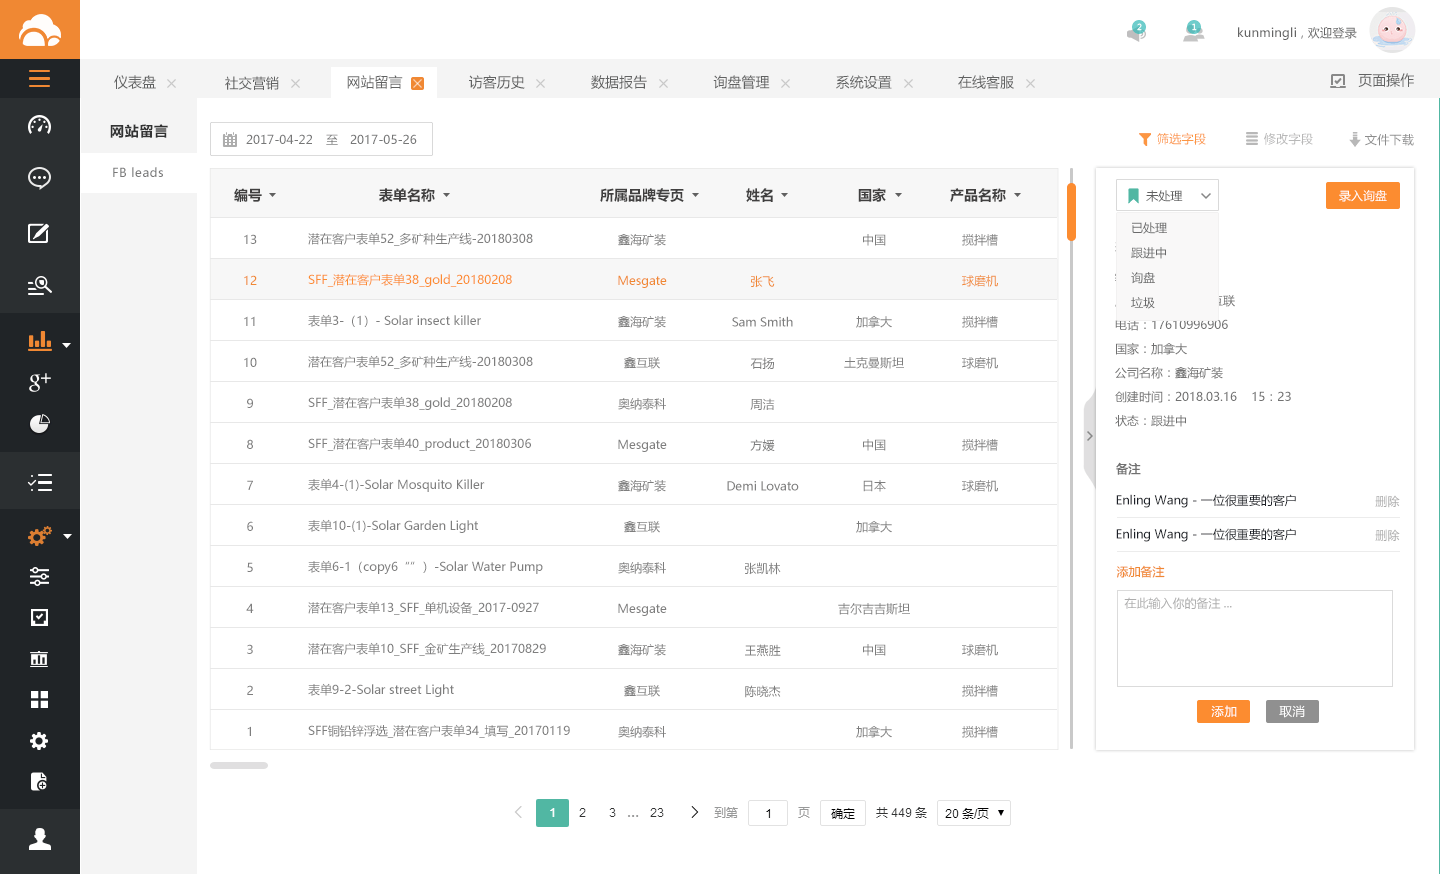The image size is (1440, 874).
Task: Switch to 系统设置 tab
Action: [864, 82]
